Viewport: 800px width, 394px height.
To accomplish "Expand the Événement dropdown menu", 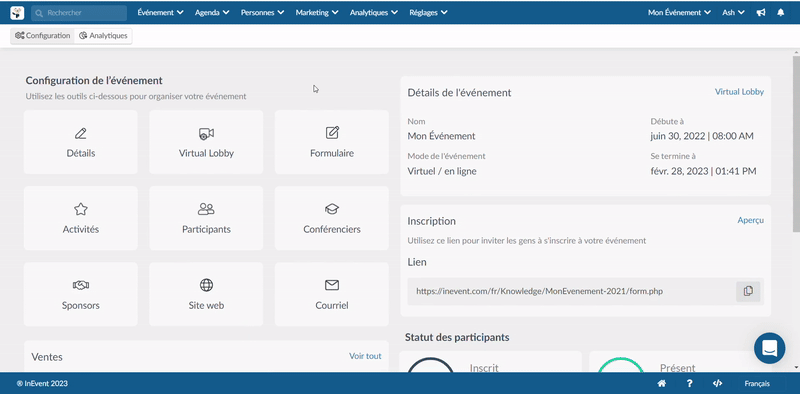I will 160,13.
